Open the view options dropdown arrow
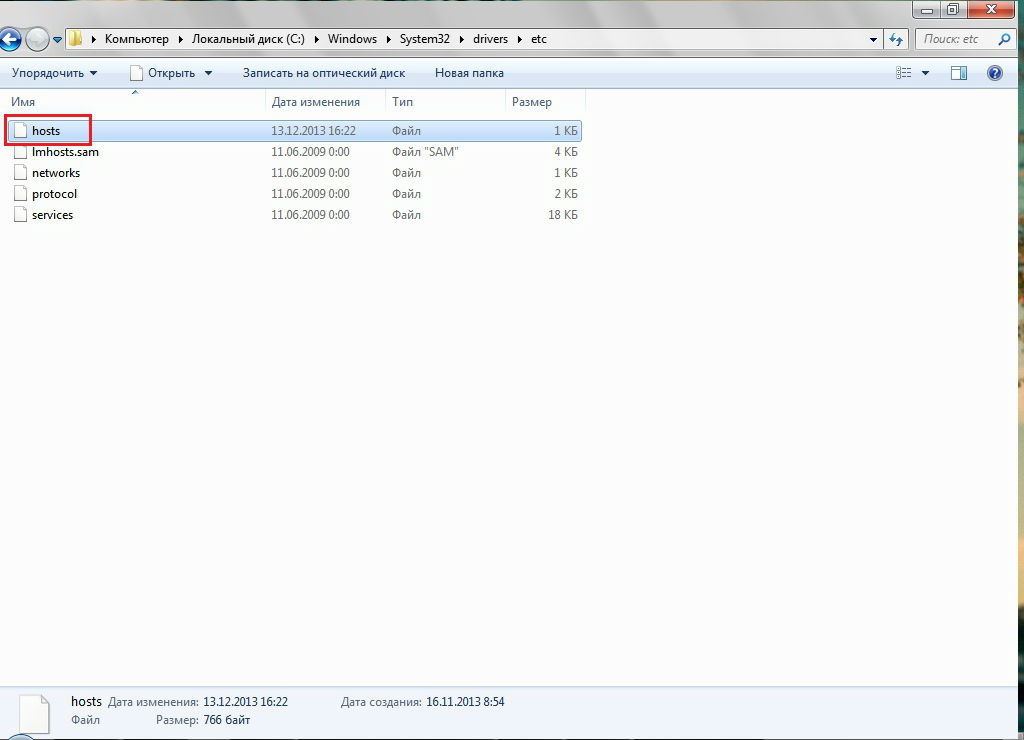 pyautogui.click(x=925, y=73)
